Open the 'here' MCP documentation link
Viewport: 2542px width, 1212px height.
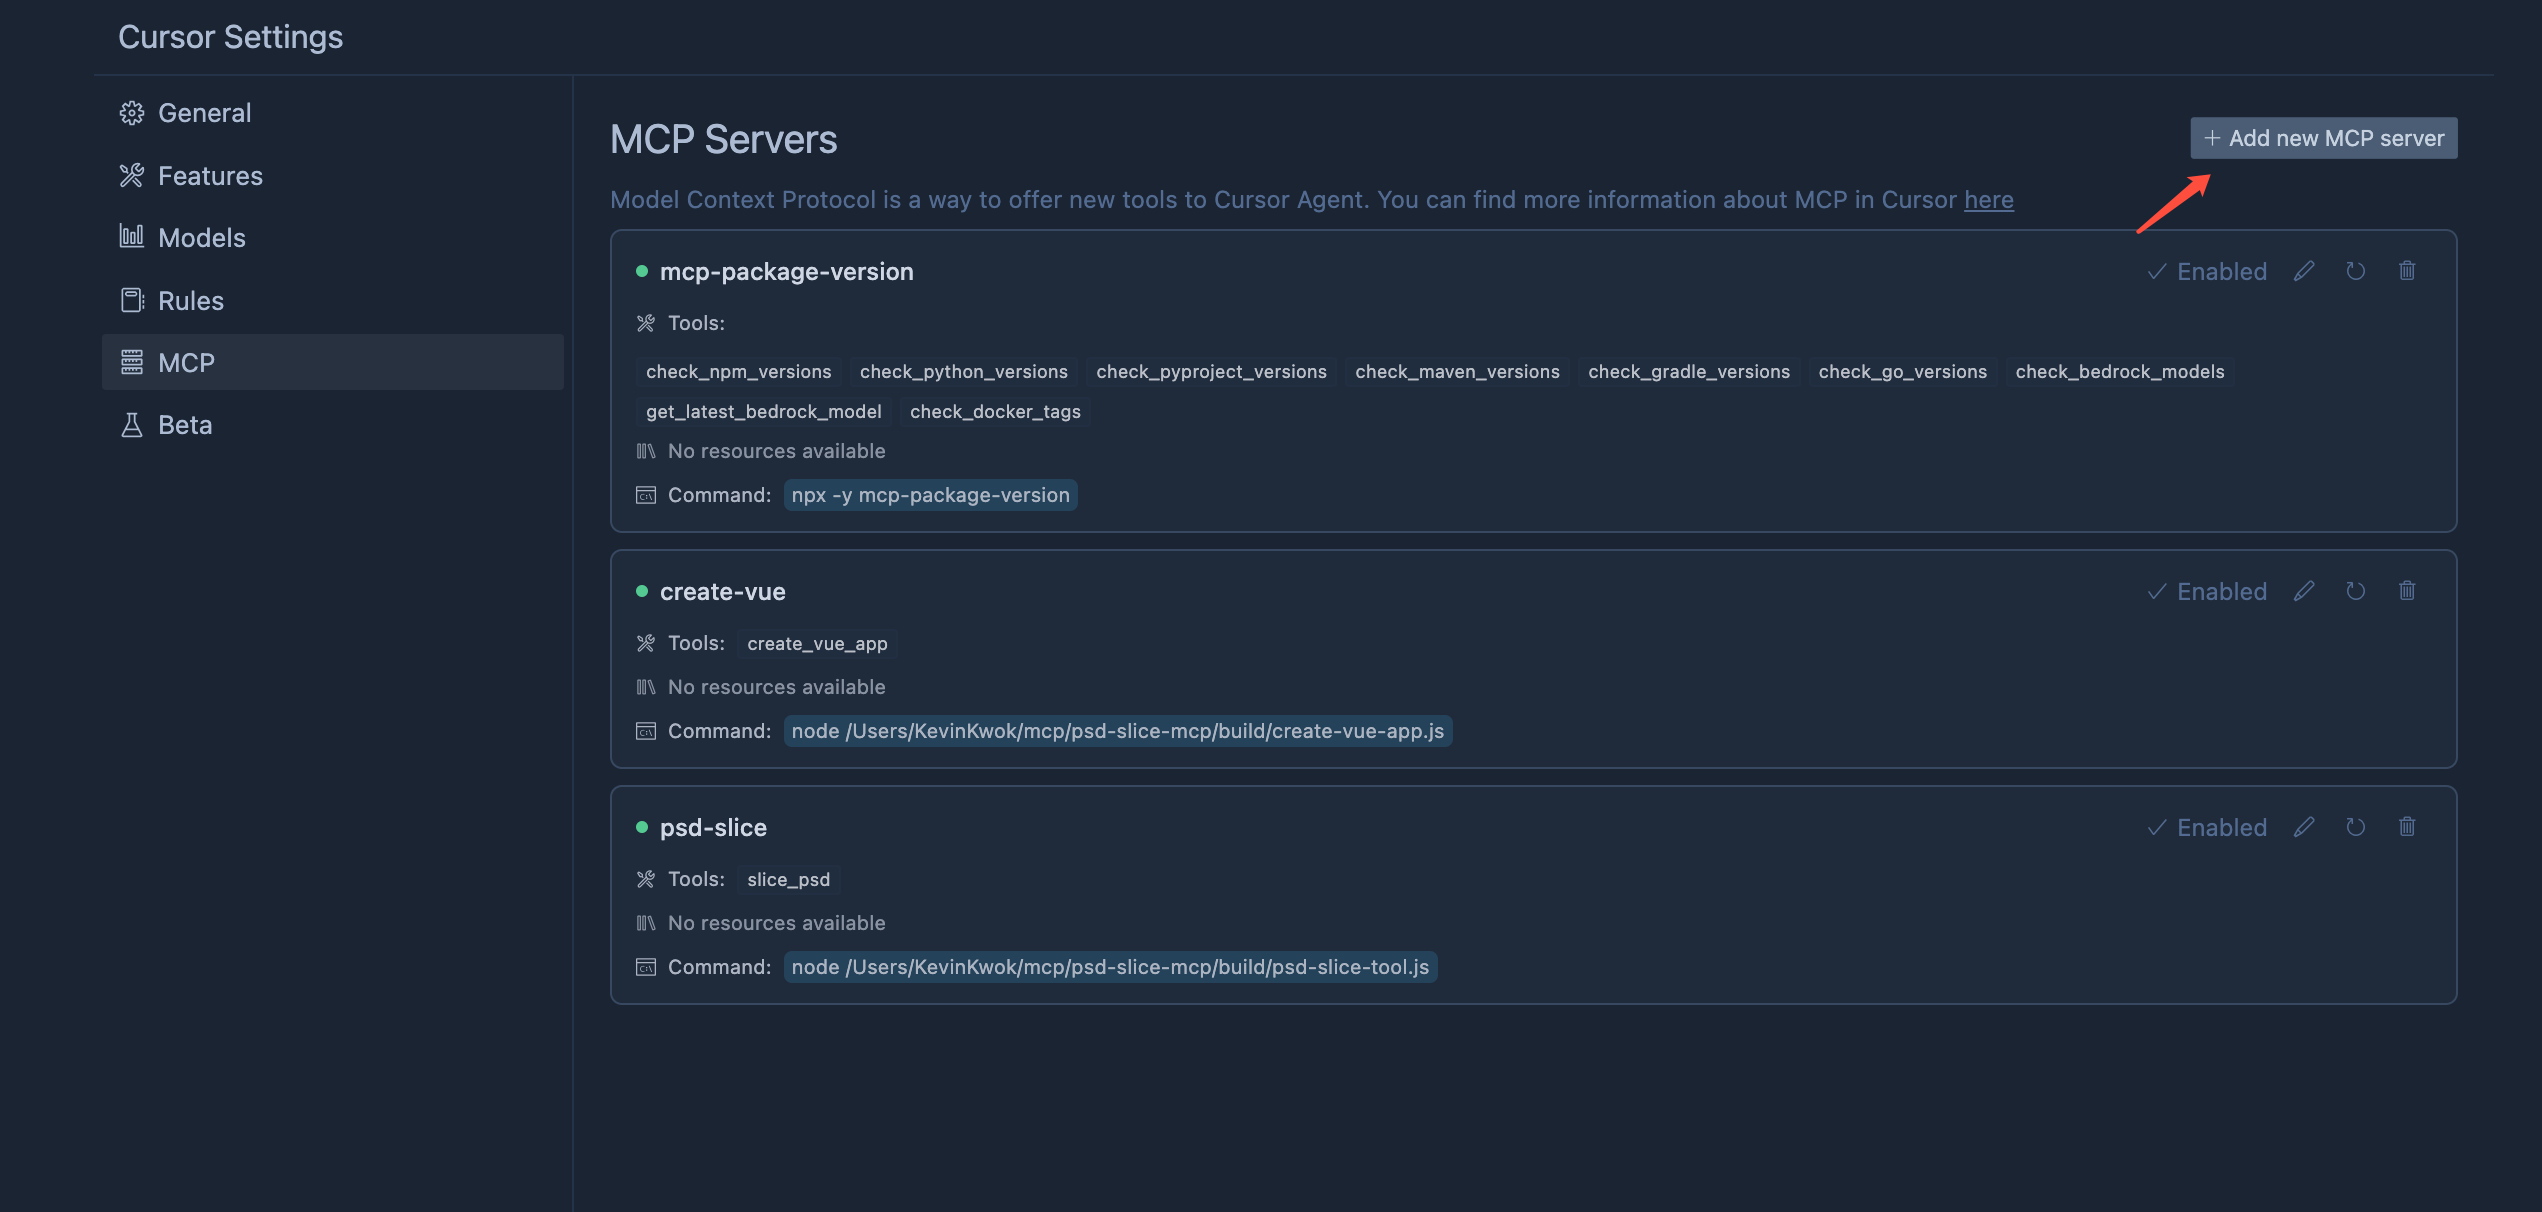pos(1988,200)
